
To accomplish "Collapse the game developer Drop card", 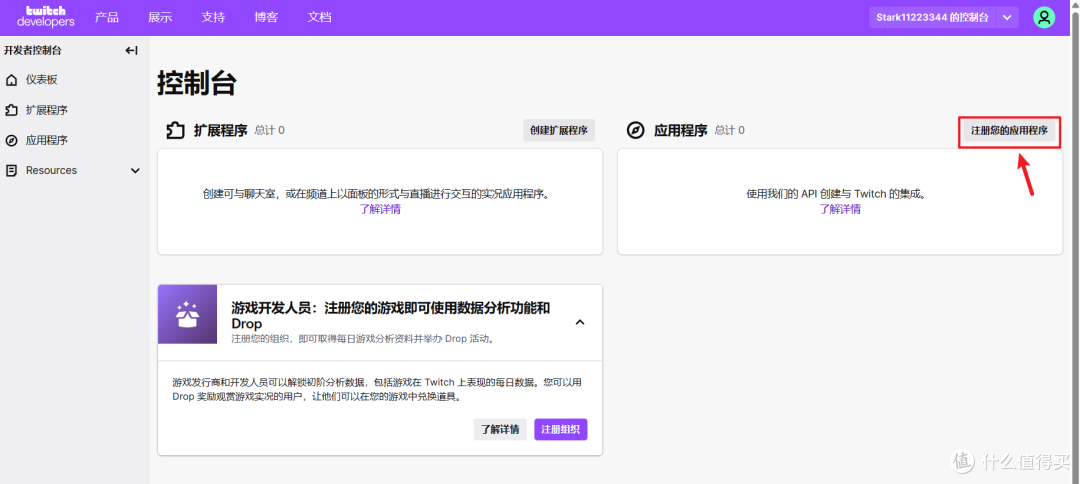I will [x=580, y=322].
